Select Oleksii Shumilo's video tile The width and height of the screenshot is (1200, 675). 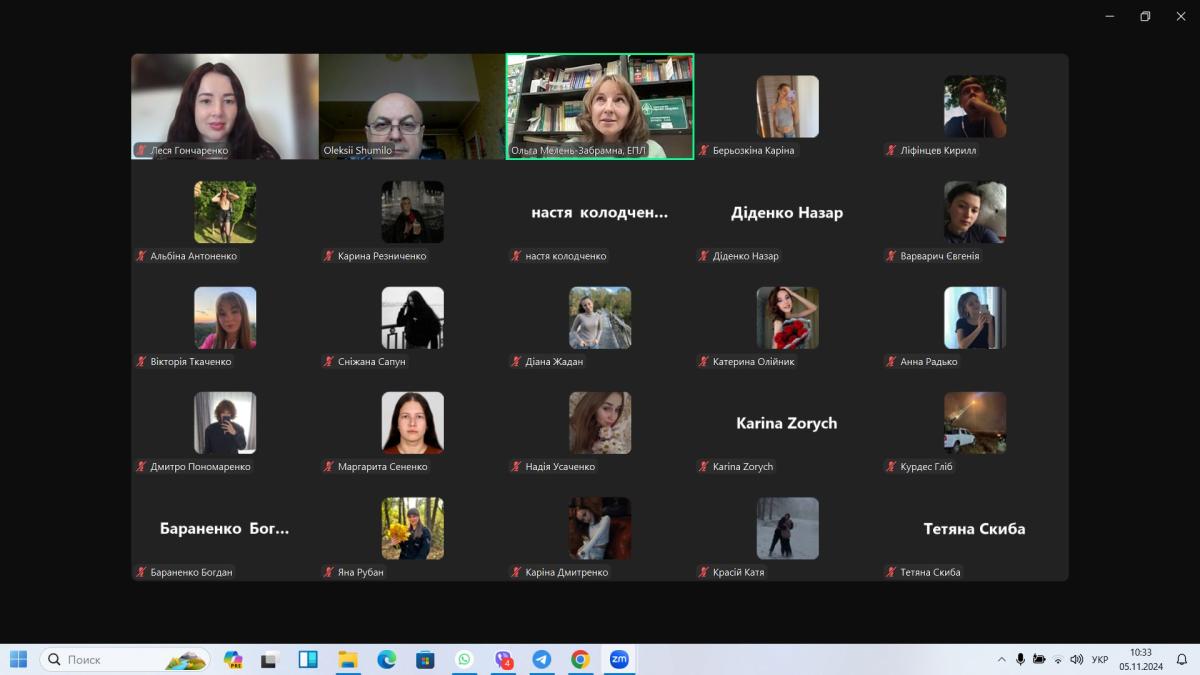click(x=411, y=106)
